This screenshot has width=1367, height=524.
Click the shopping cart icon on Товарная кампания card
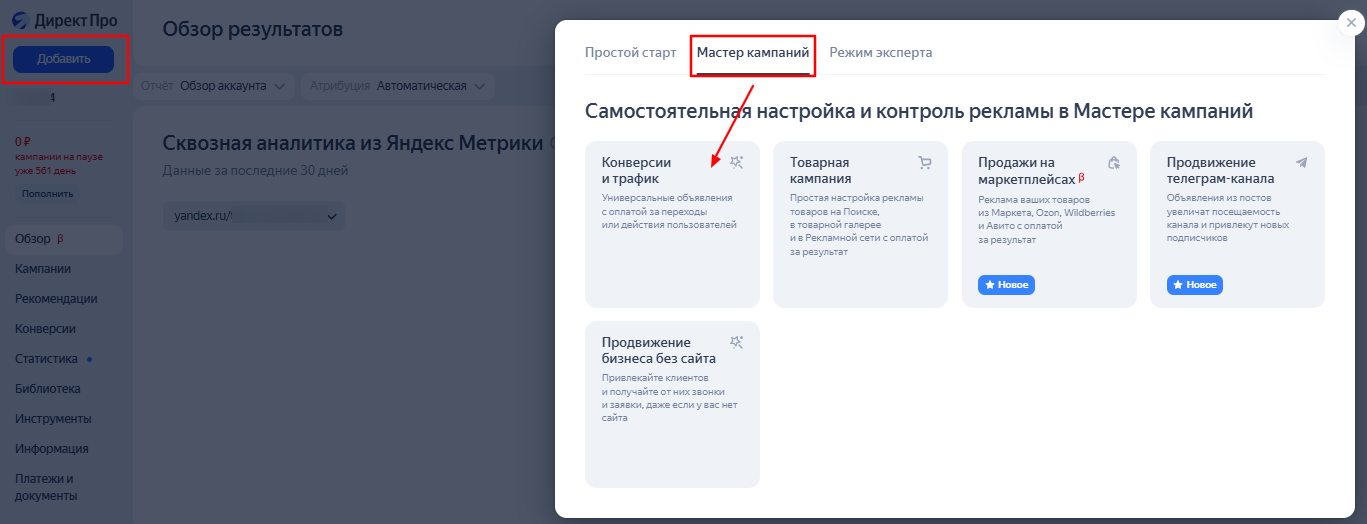tap(924, 162)
